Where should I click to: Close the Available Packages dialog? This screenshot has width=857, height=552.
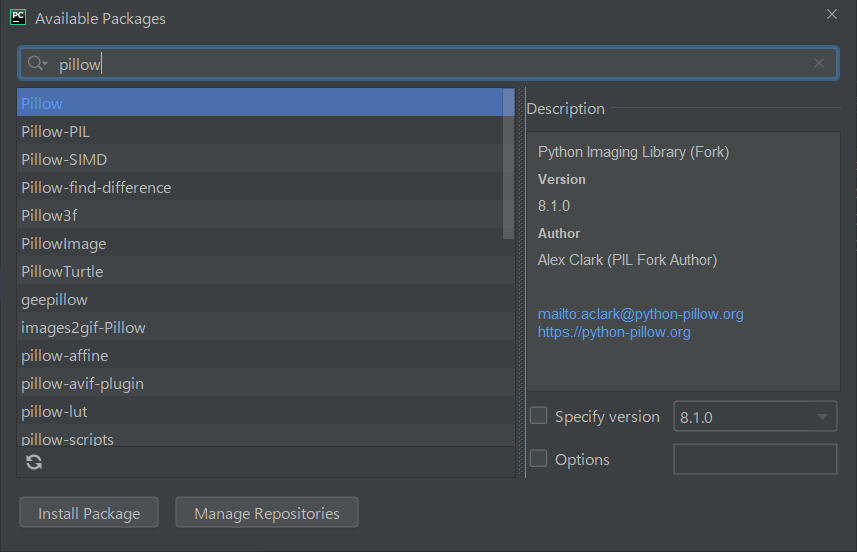click(x=832, y=14)
